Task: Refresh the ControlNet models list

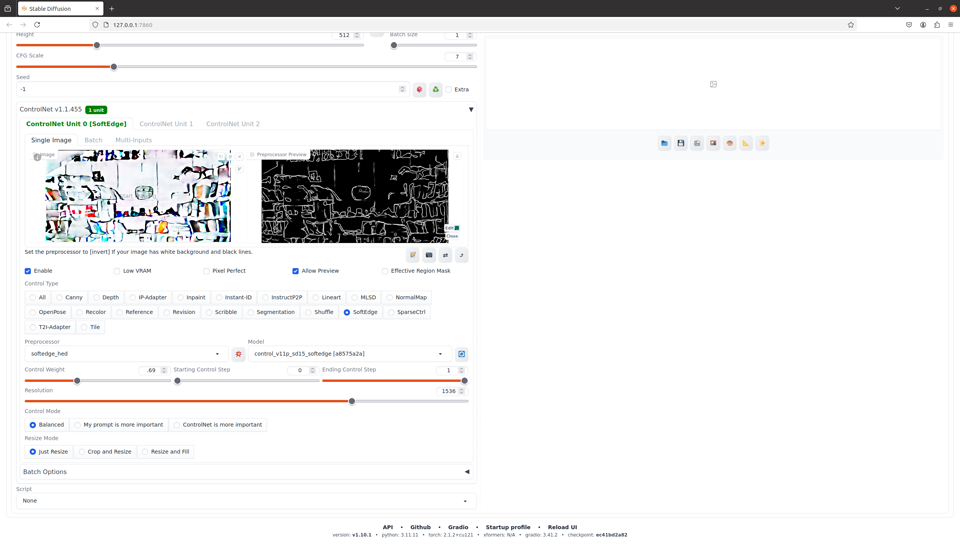Action: point(462,354)
